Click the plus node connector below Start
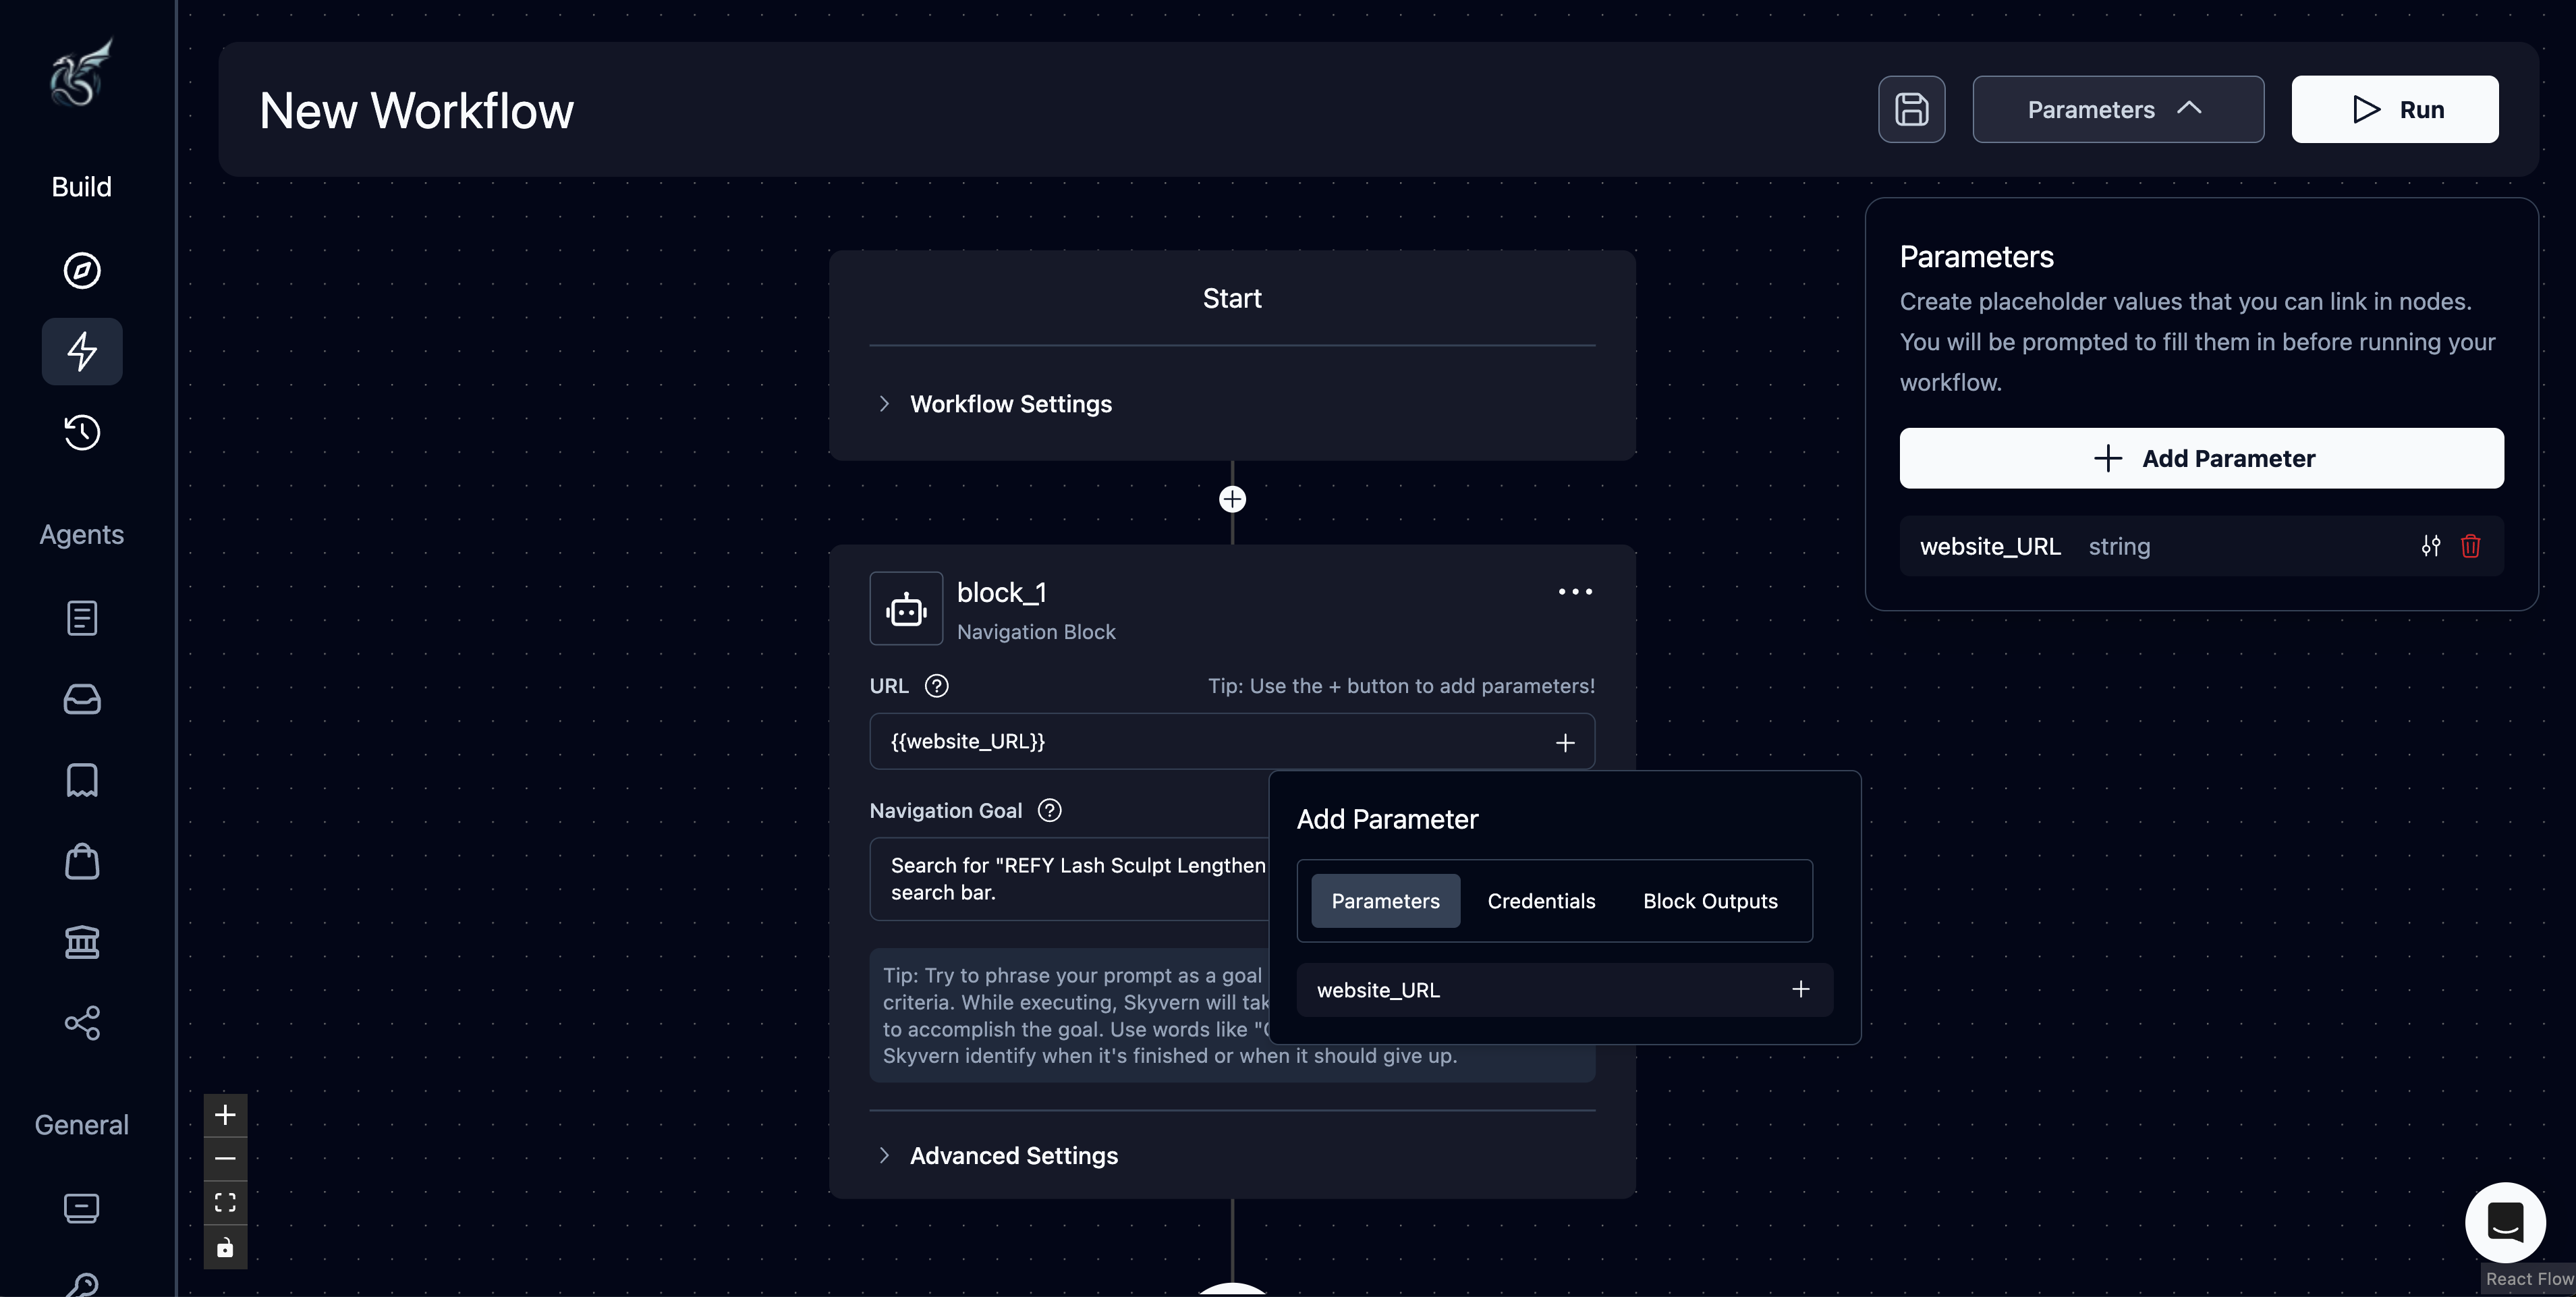 (1232, 499)
